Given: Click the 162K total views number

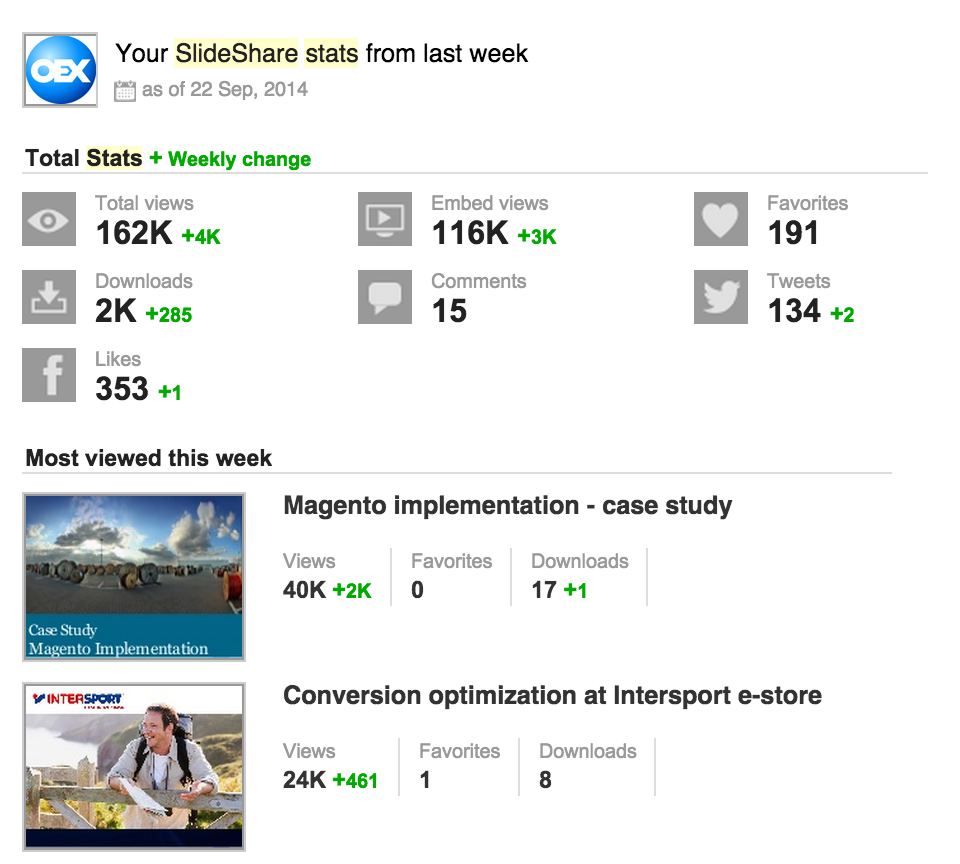Looking at the screenshot, I should [x=134, y=233].
